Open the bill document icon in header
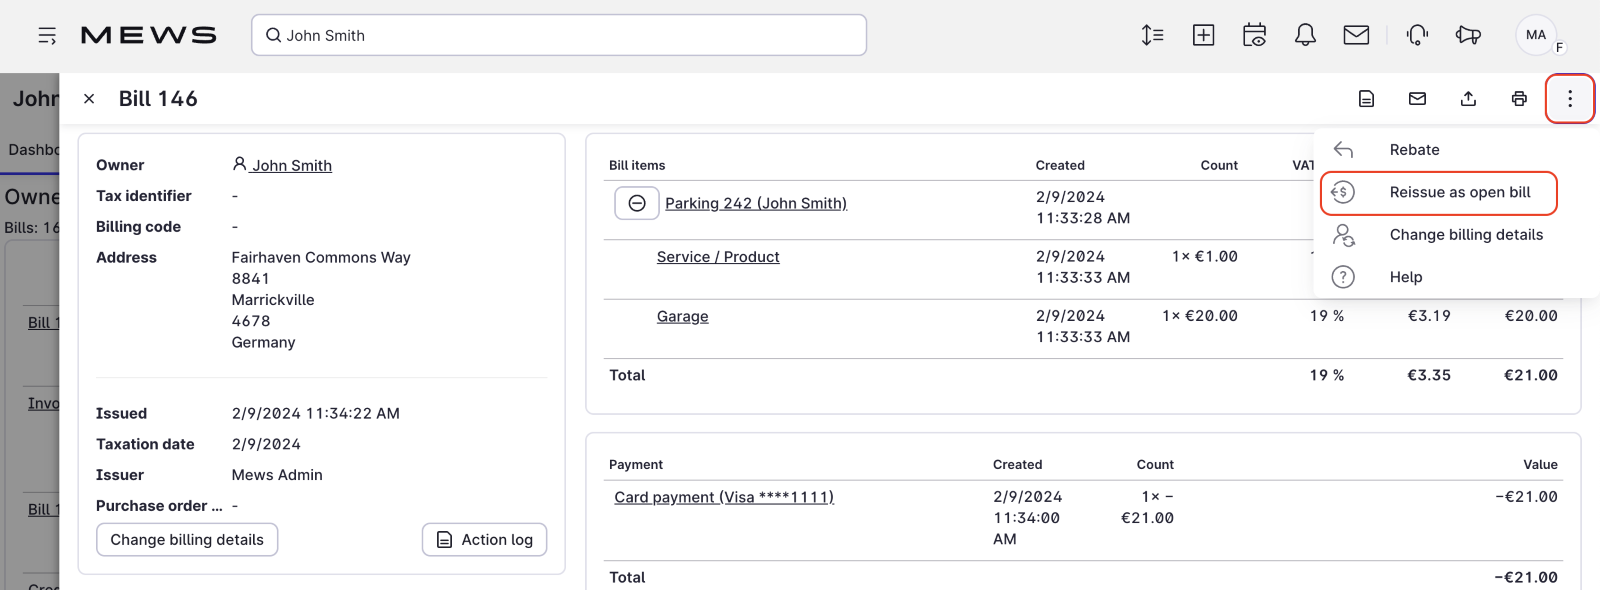Image resolution: width=1600 pixels, height=590 pixels. coord(1366,99)
